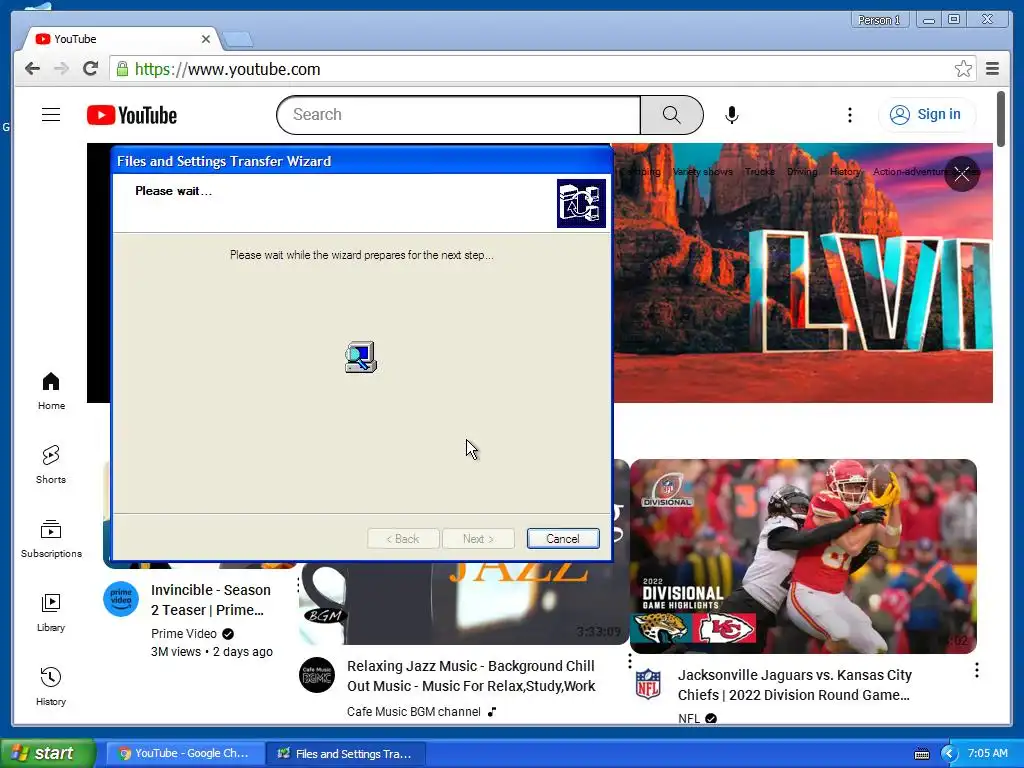The image size is (1024, 768).
Task: Open the Cafe Music BGM channel link
Action: point(414,712)
